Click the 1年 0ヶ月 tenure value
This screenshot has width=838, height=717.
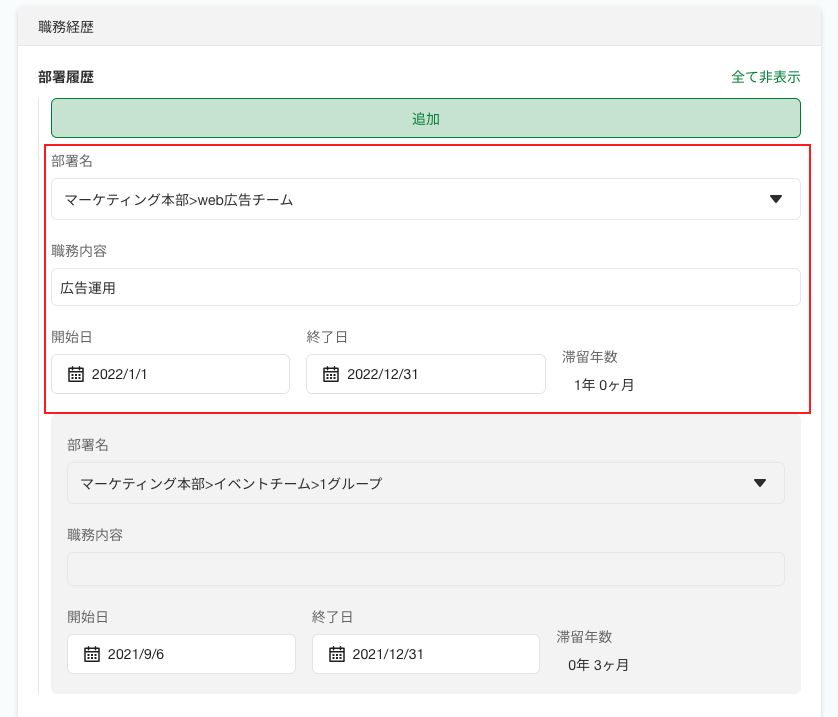[x=604, y=384]
